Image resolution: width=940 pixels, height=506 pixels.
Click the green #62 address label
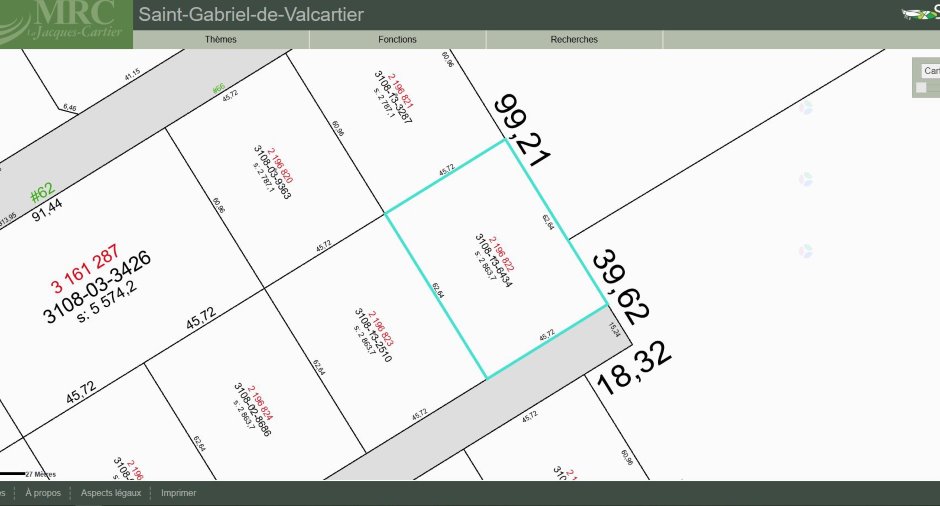point(42,193)
